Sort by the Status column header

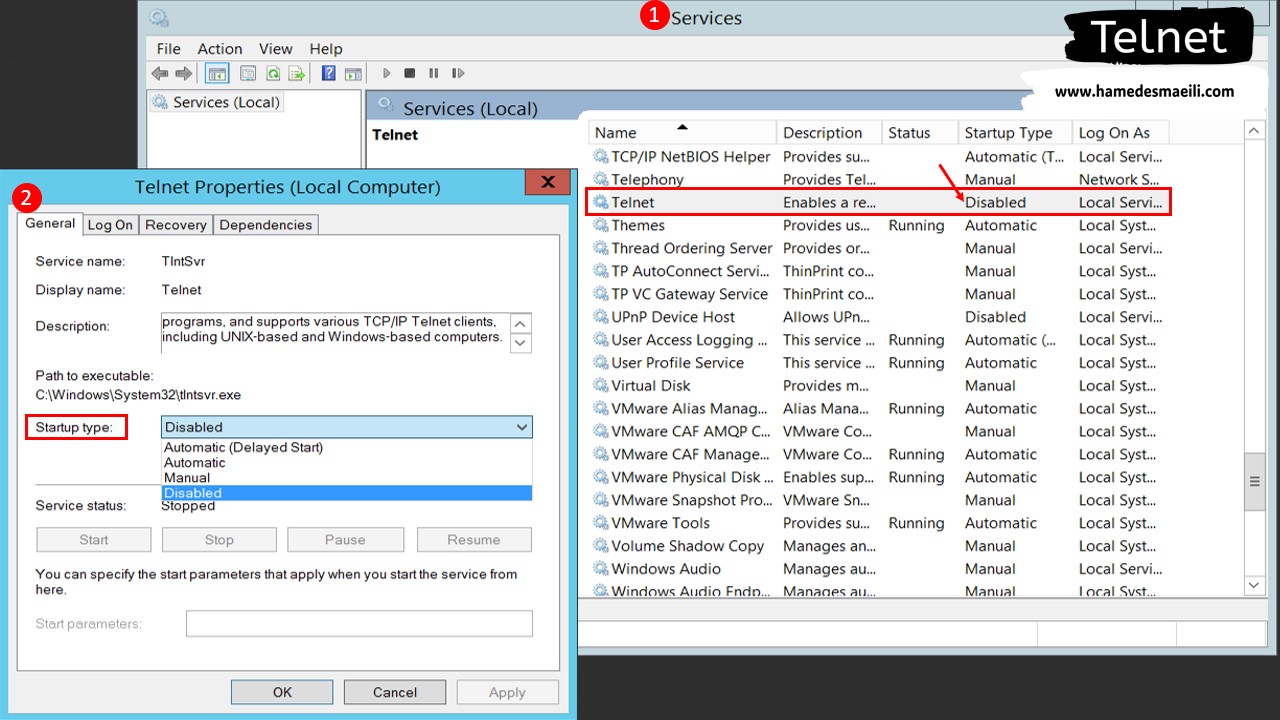pos(920,133)
